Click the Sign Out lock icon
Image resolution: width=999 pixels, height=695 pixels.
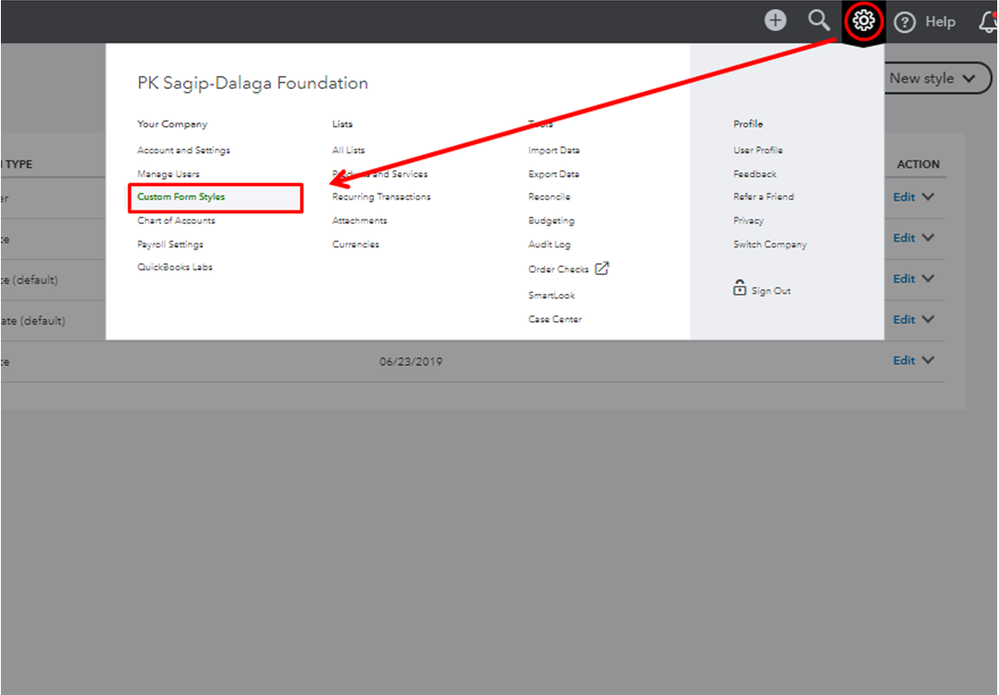coord(740,289)
